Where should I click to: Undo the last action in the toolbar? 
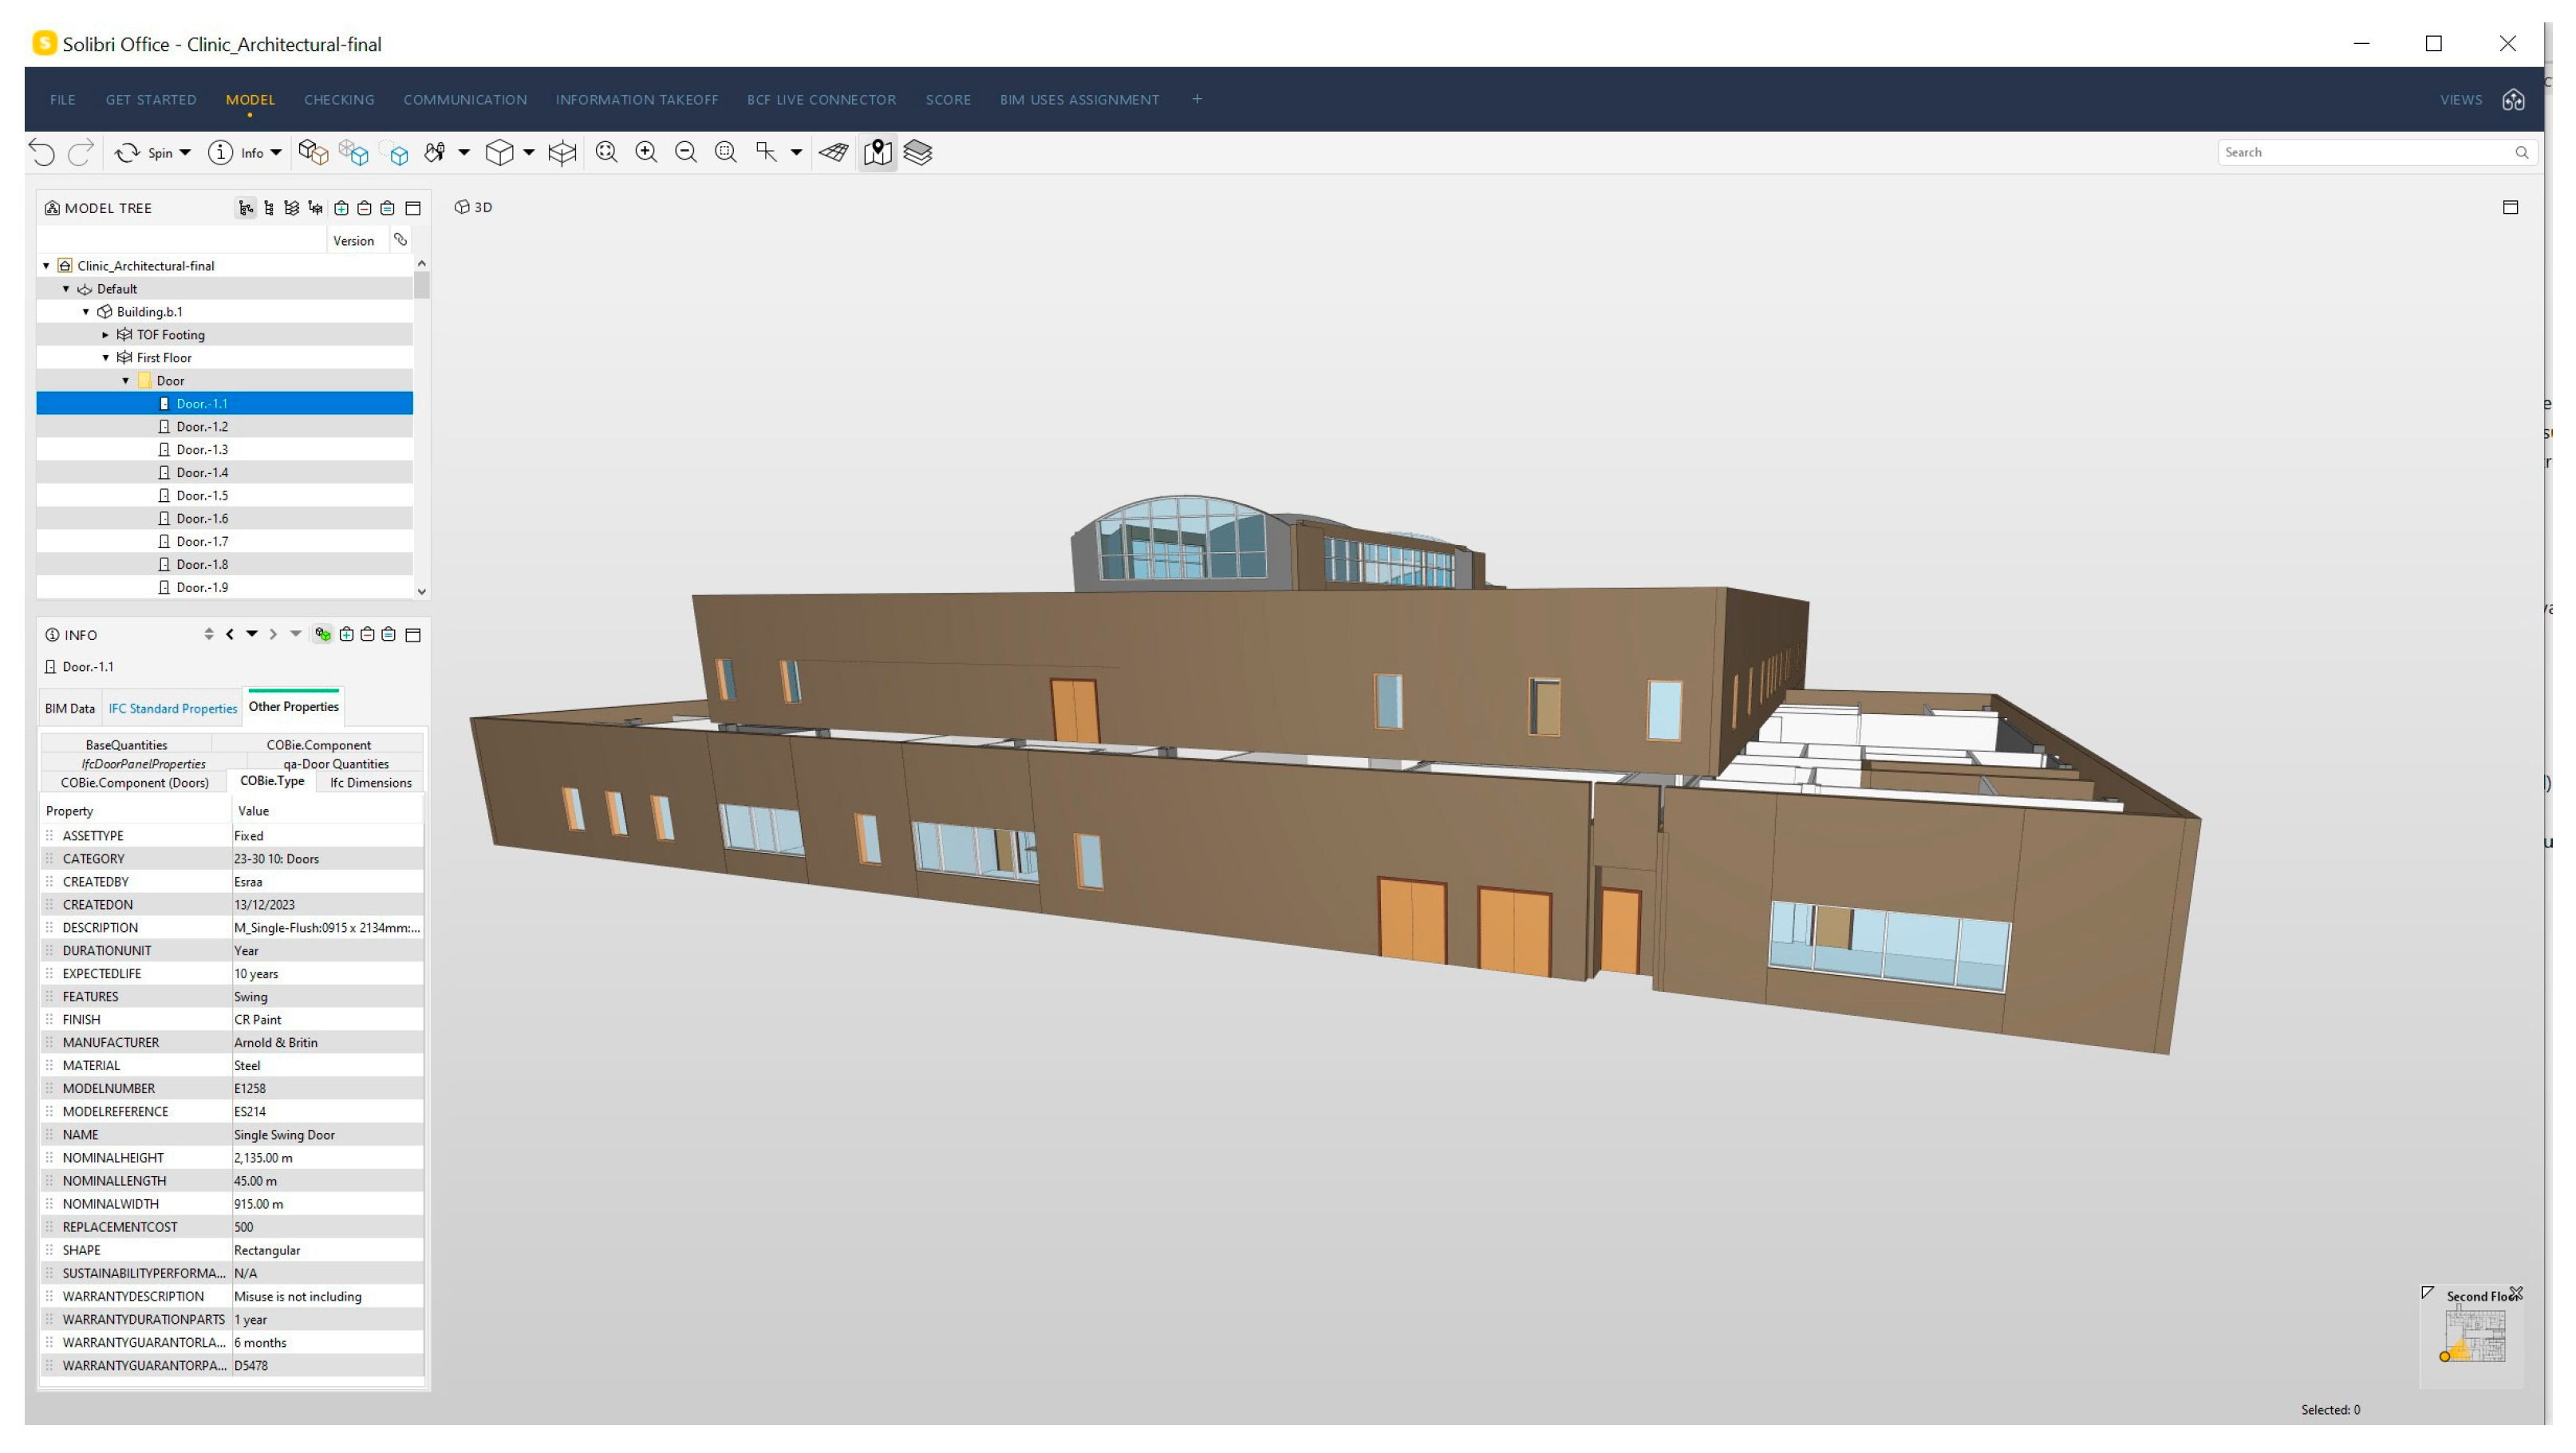tap(42, 153)
